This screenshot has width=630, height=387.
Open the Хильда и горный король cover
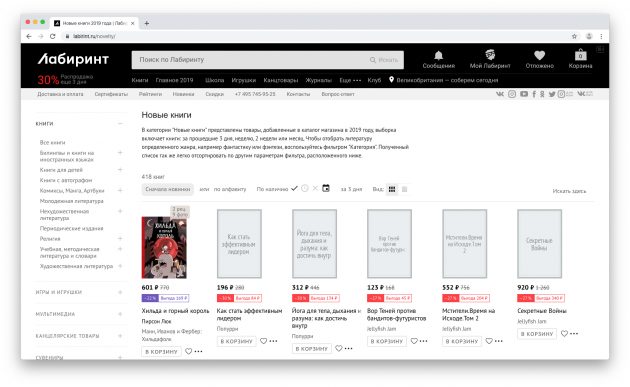[164, 247]
